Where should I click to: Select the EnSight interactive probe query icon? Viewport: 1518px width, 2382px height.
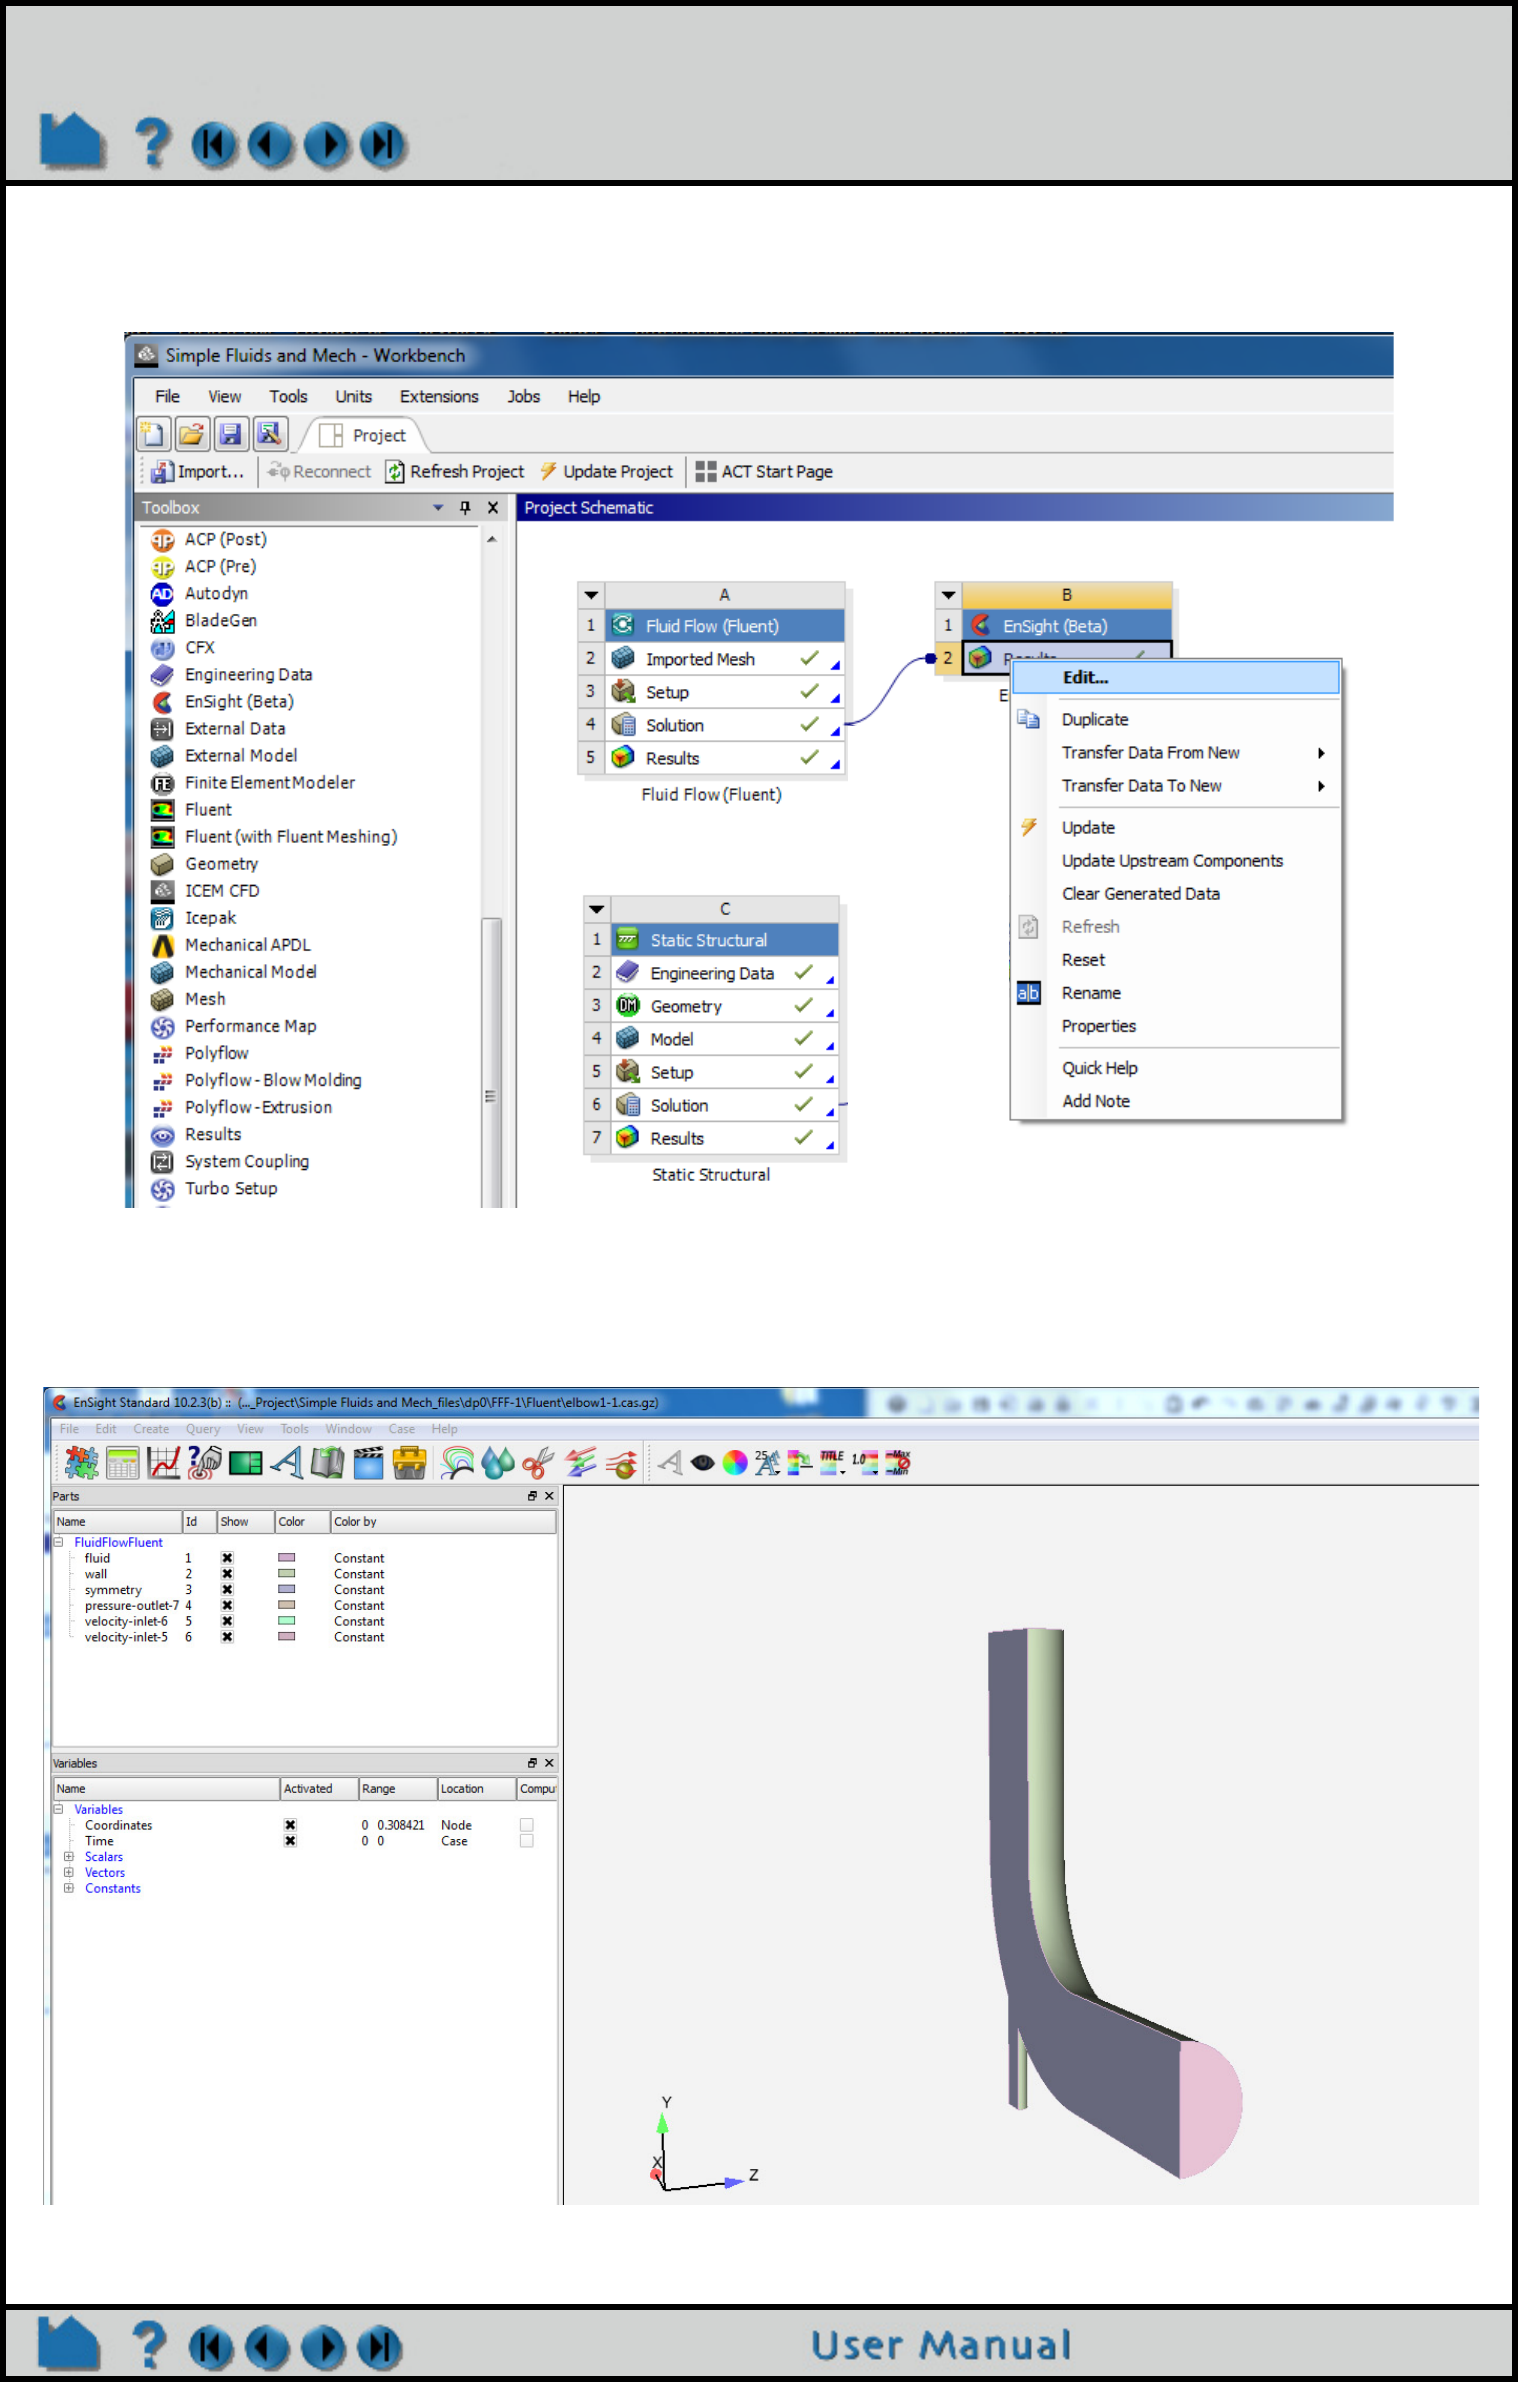click(x=204, y=1463)
